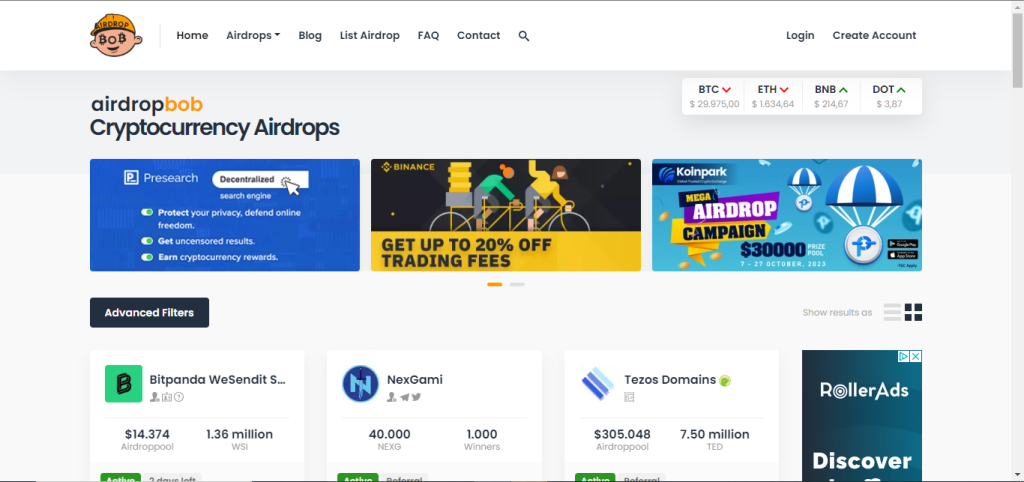This screenshot has height=482, width=1024.
Task: Click KYC ID-card icon under Bitpanda WeSendit
Action: [167, 397]
